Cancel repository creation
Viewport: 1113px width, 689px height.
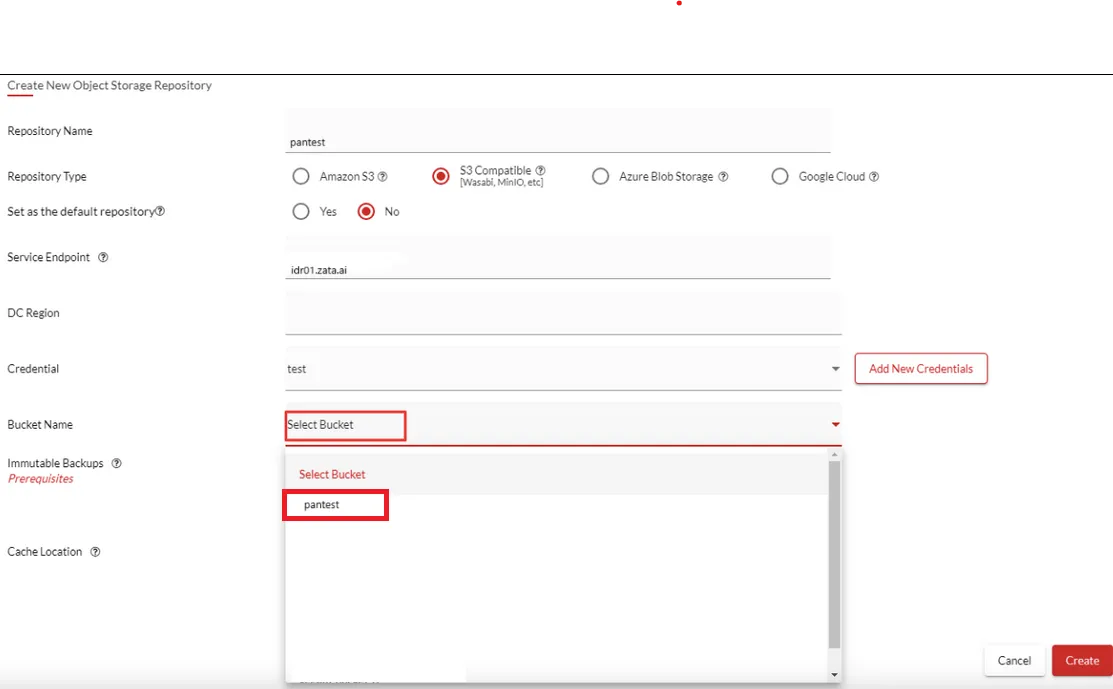click(x=1014, y=660)
